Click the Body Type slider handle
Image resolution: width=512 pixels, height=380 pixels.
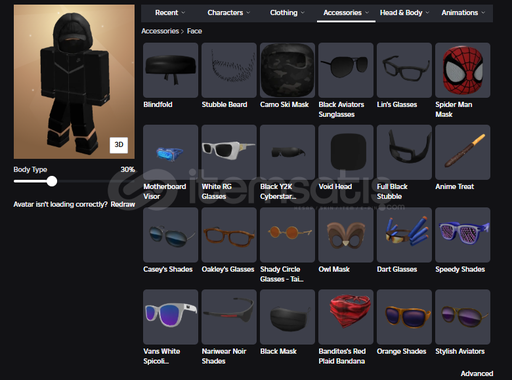pos(52,181)
